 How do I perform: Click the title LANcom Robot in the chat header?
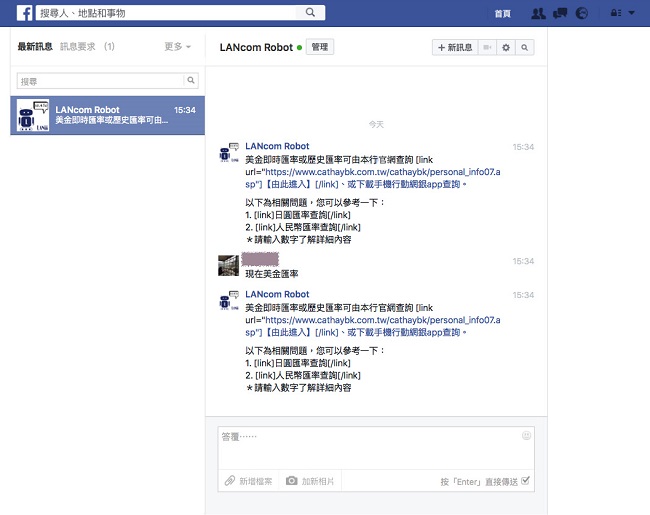[256, 47]
